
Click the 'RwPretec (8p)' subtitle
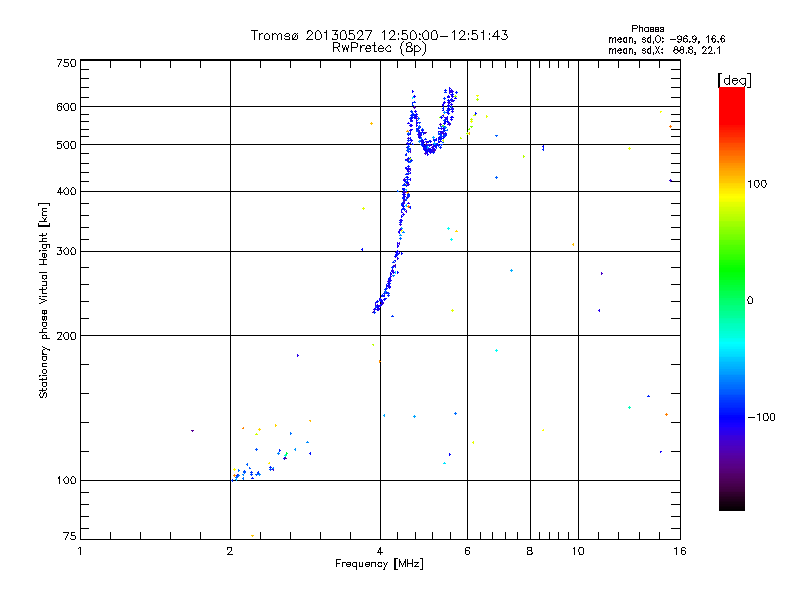tap(379, 48)
